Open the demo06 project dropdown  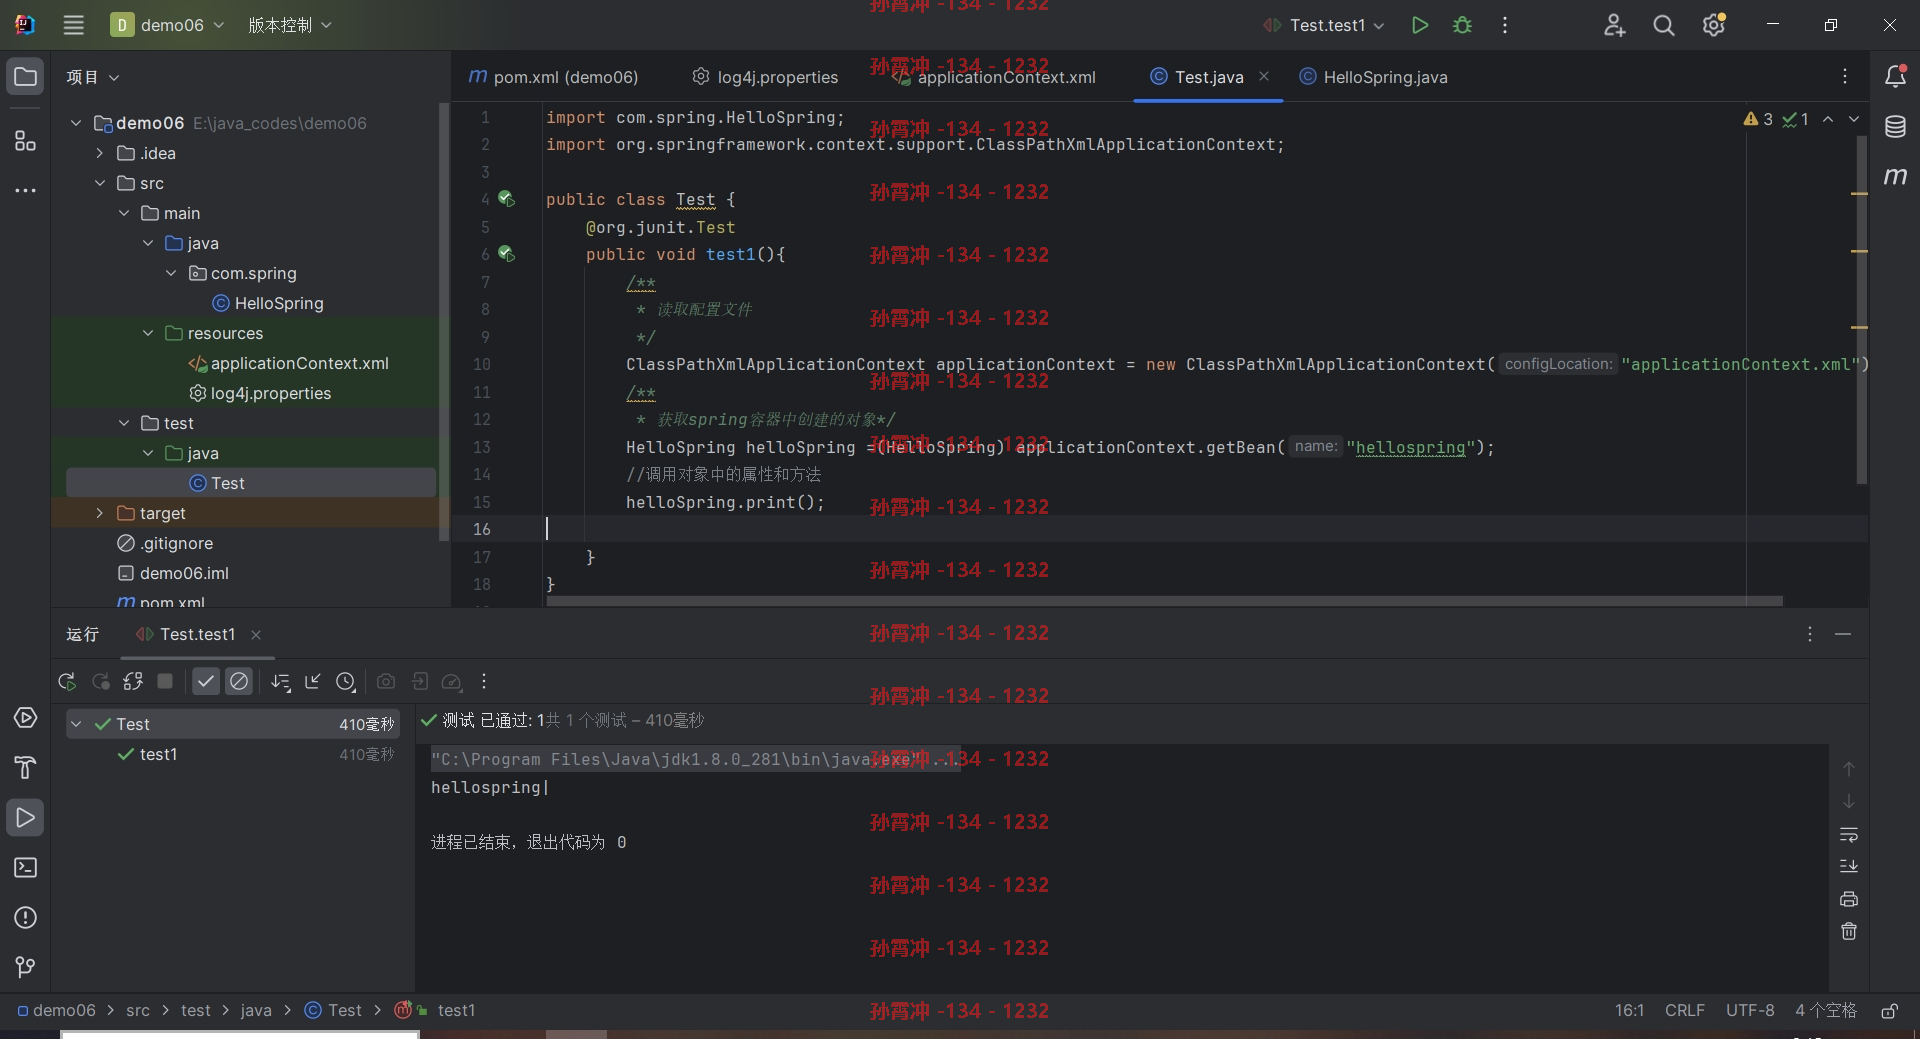(x=167, y=25)
